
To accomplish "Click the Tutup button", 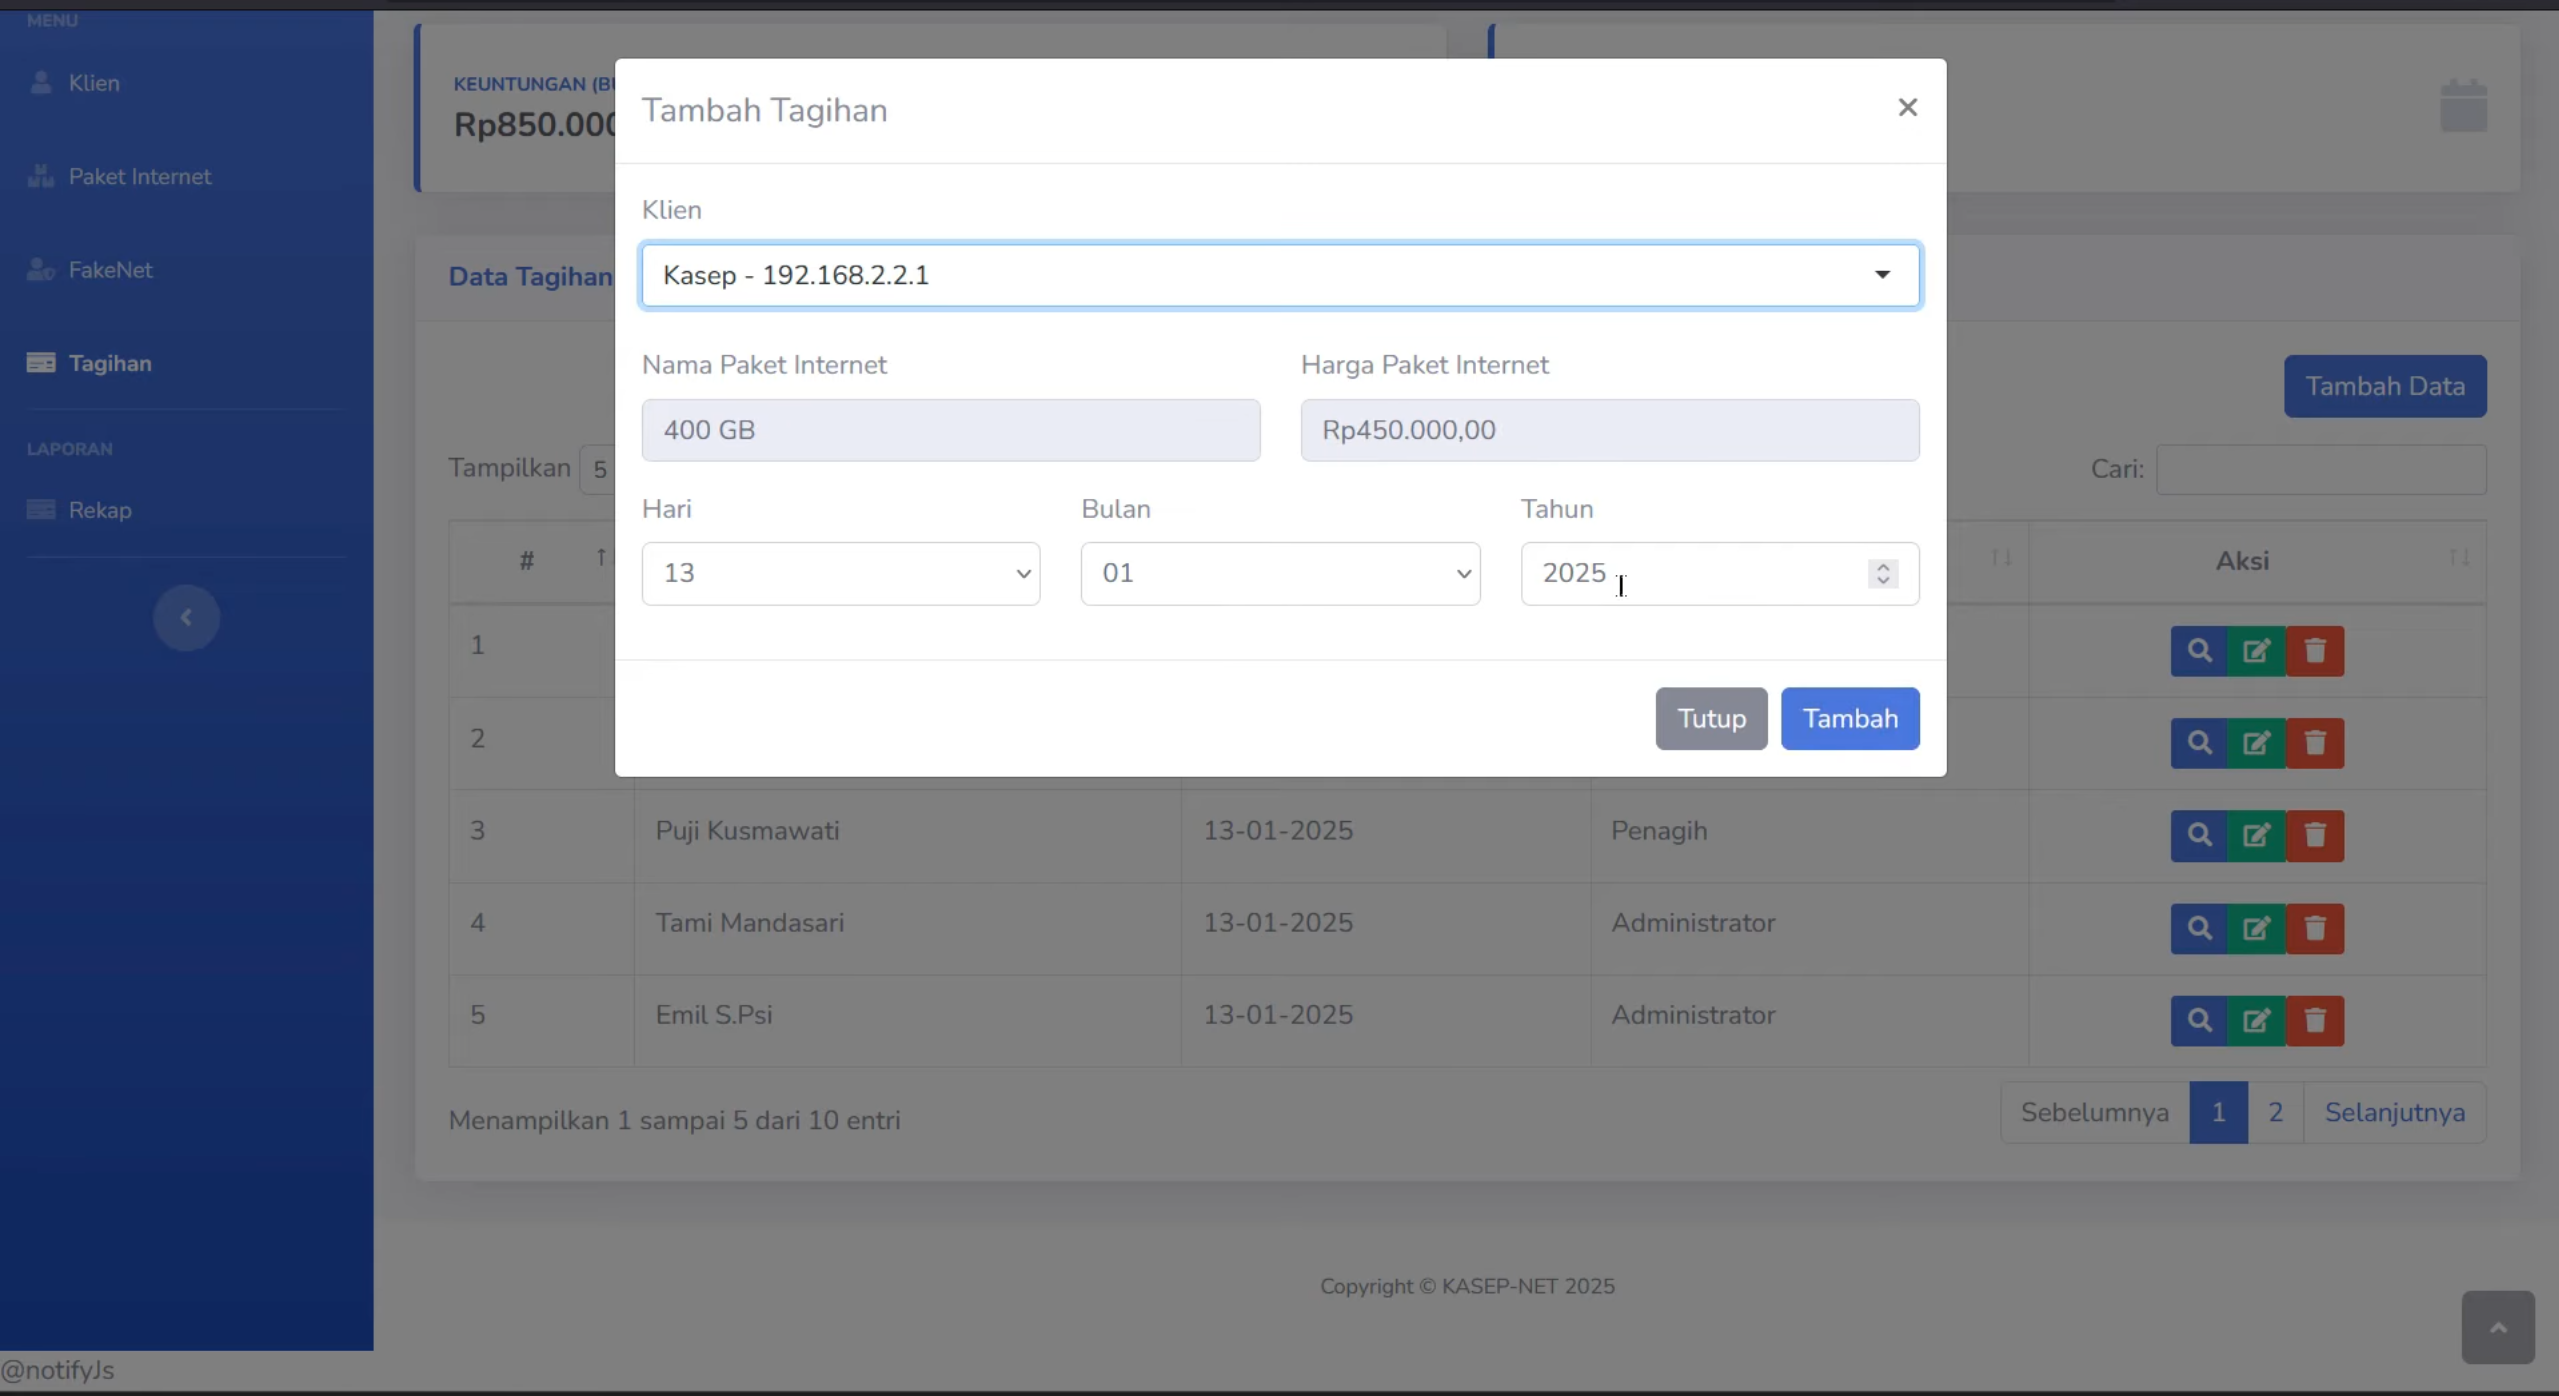I will tap(1711, 718).
